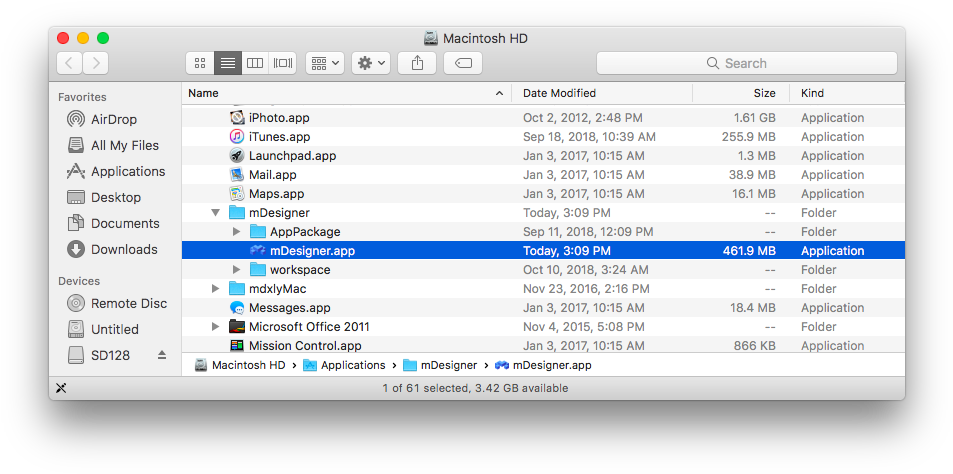This screenshot has height=474, width=953.
Task: Switch to column view
Action: tap(255, 63)
